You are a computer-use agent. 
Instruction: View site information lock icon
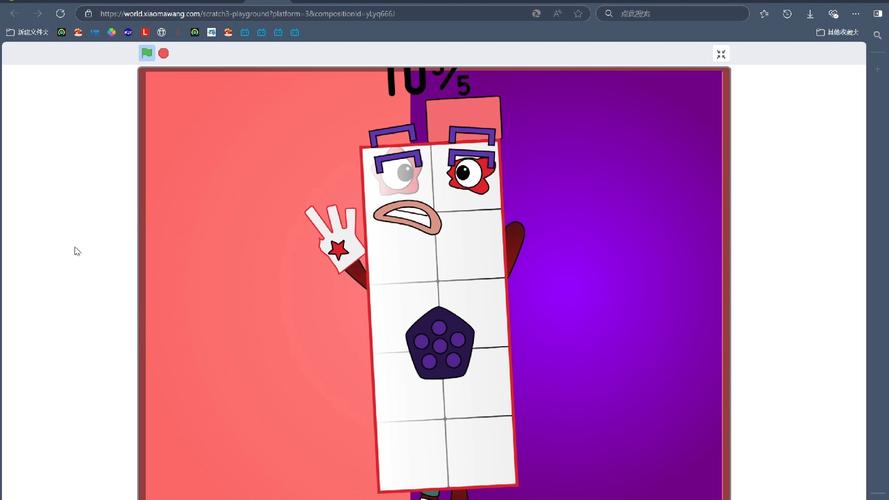tap(89, 14)
